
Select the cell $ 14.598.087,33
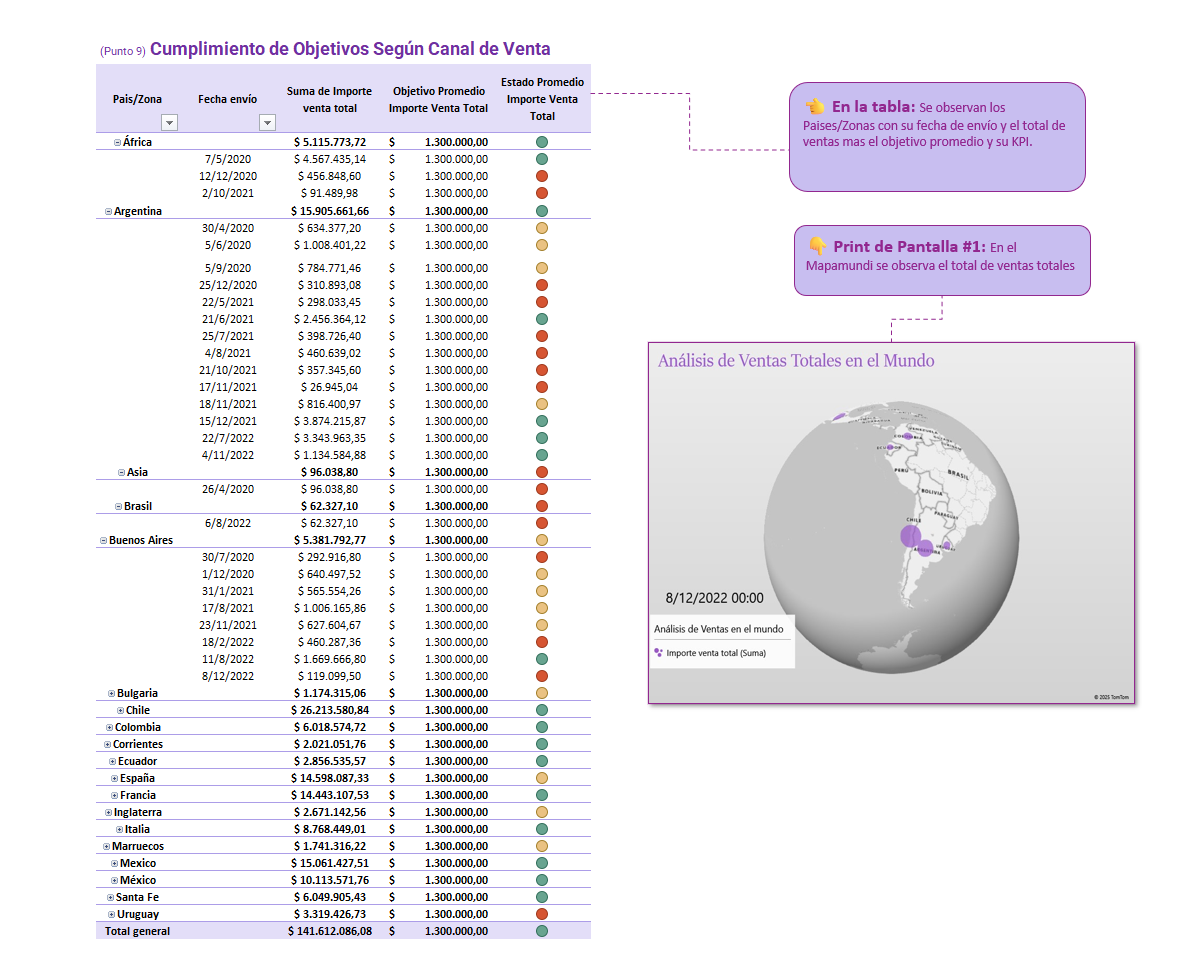[x=330, y=779]
